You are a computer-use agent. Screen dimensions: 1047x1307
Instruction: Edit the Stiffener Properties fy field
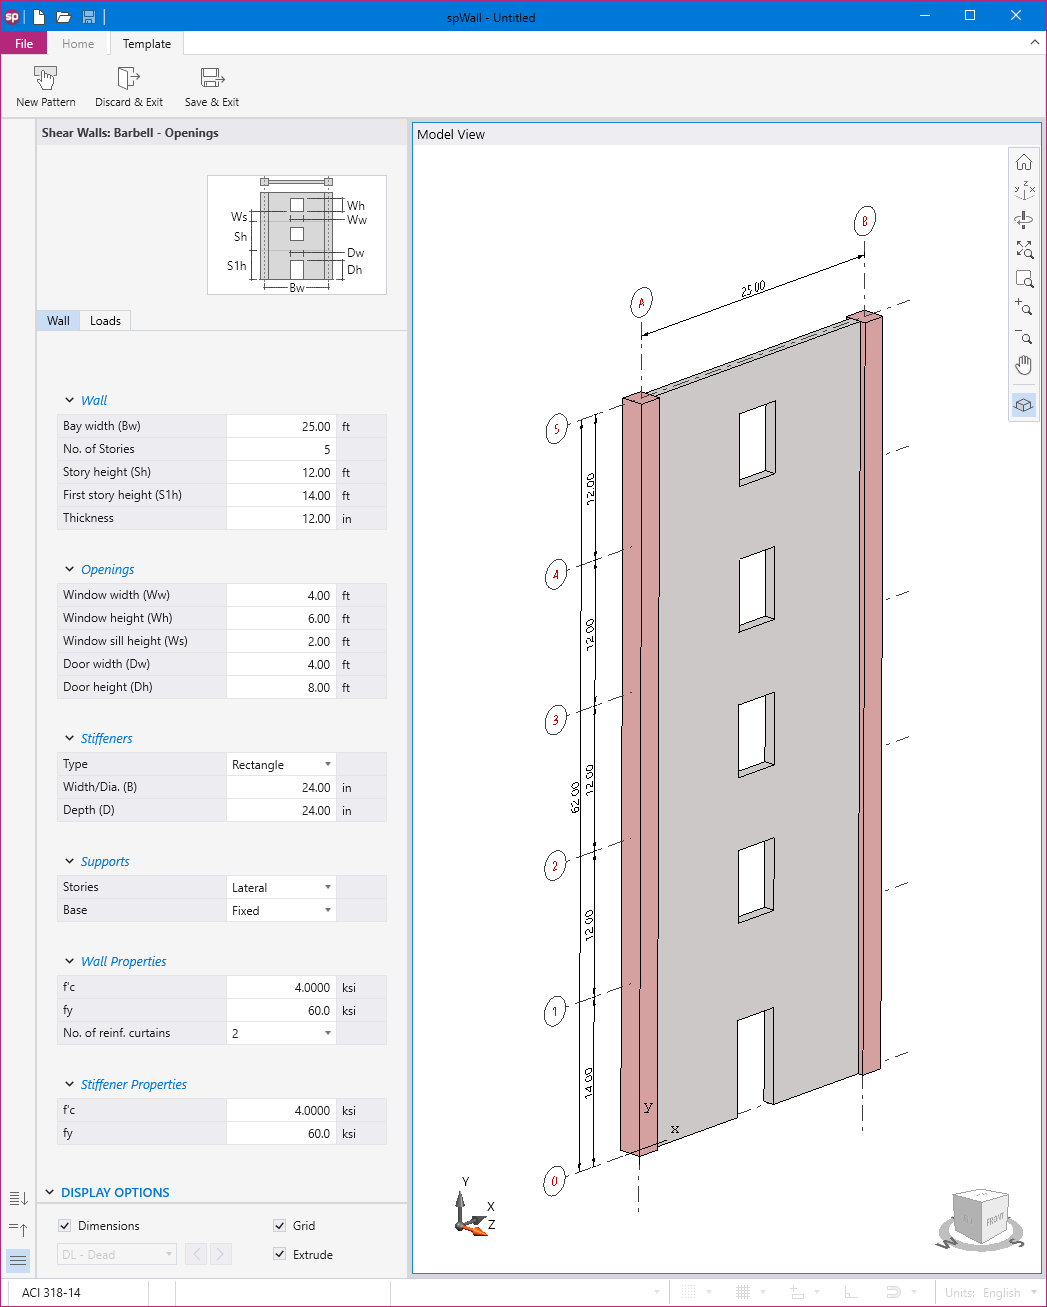pyautogui.click(x=281, y=1134)
